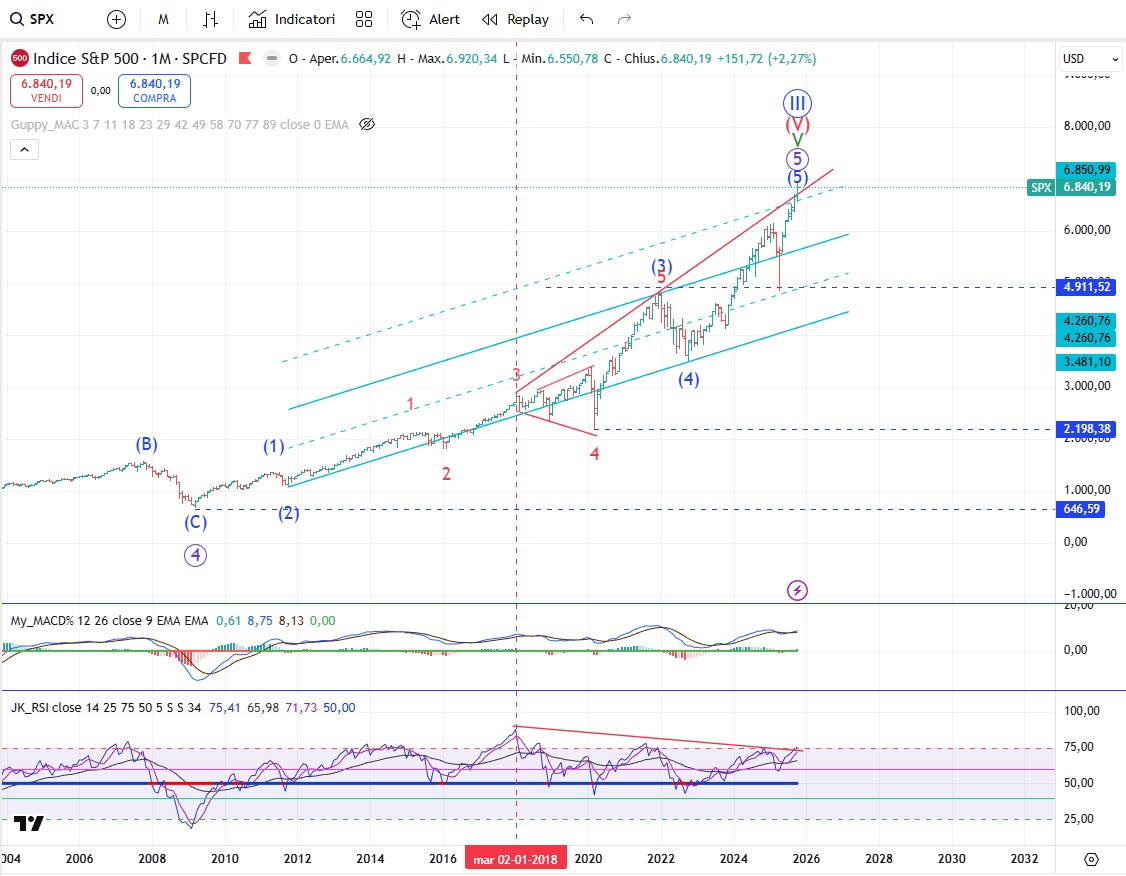Viewport: 1126px width, 876px height.
Task: Click the undo arrow
Action: 587,19
